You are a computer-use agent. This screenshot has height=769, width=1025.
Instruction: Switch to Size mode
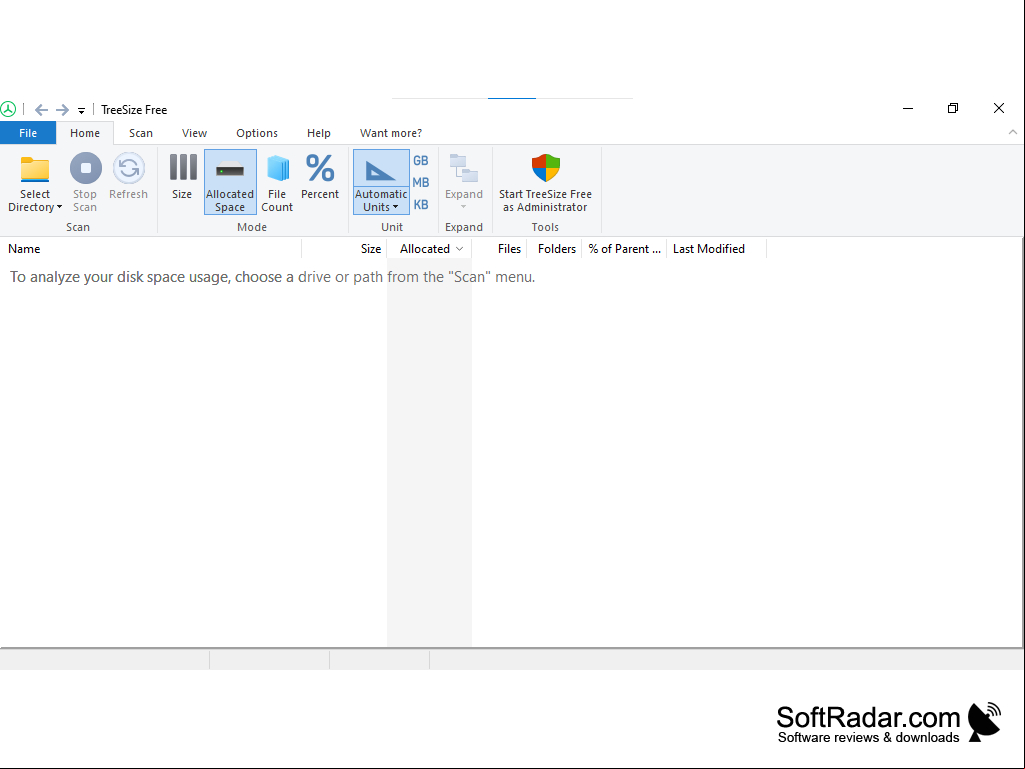(182, 177)
